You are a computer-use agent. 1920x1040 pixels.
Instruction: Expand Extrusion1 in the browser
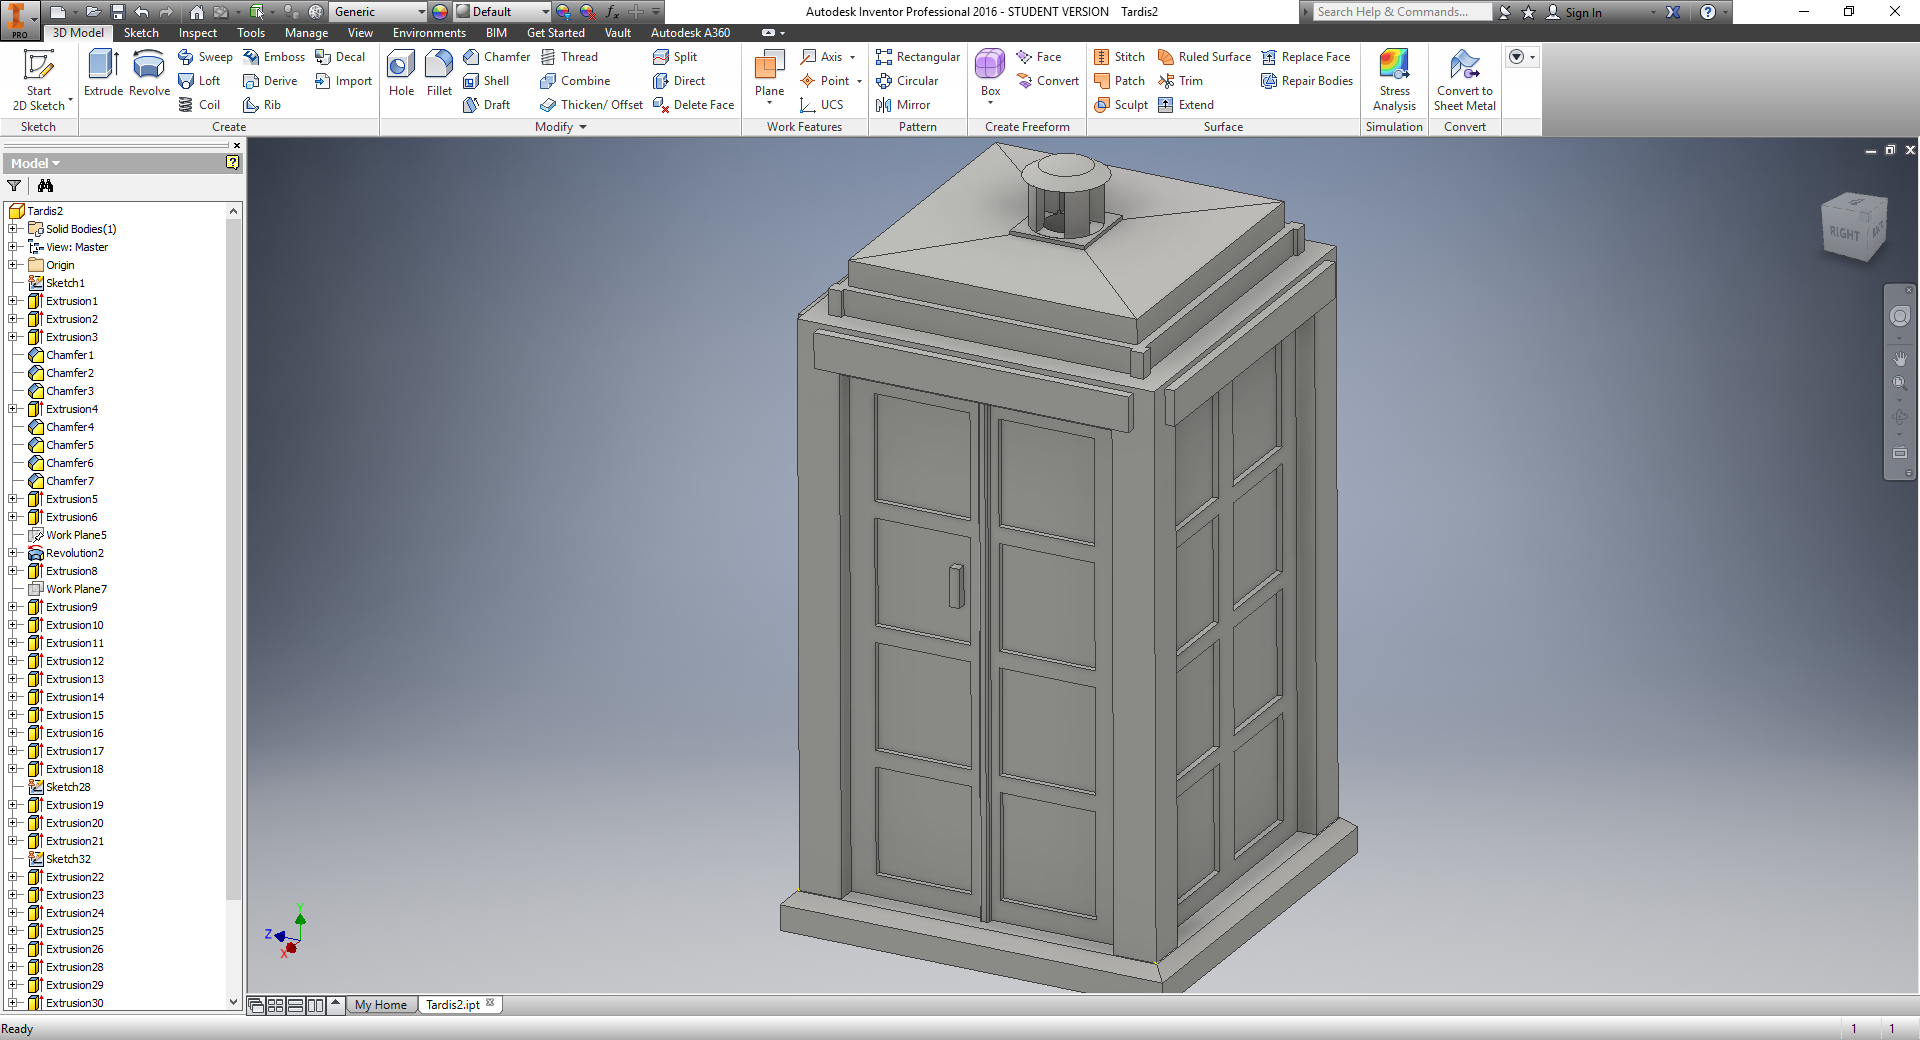coord(13,301)
